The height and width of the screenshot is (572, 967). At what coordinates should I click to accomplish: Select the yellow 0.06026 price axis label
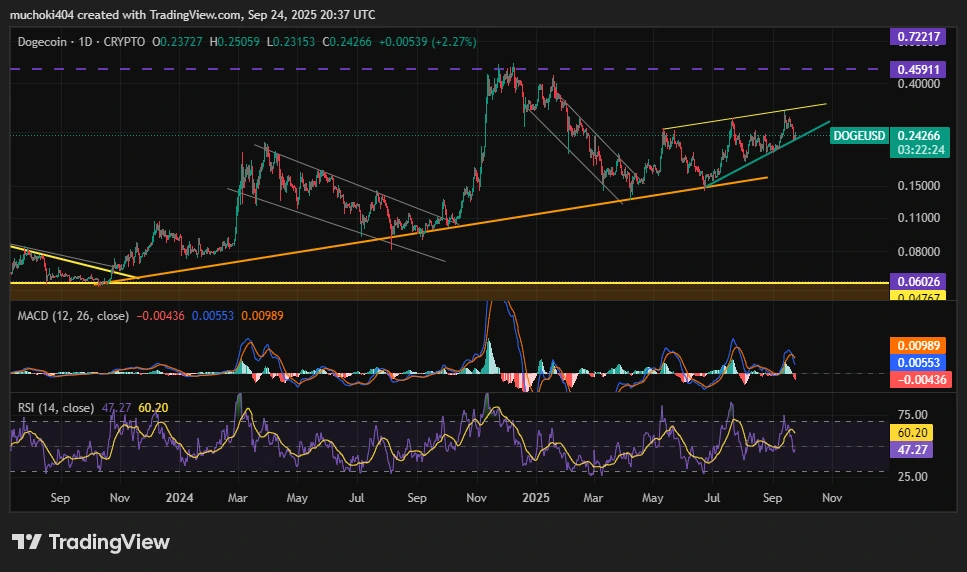coord(917,283)
